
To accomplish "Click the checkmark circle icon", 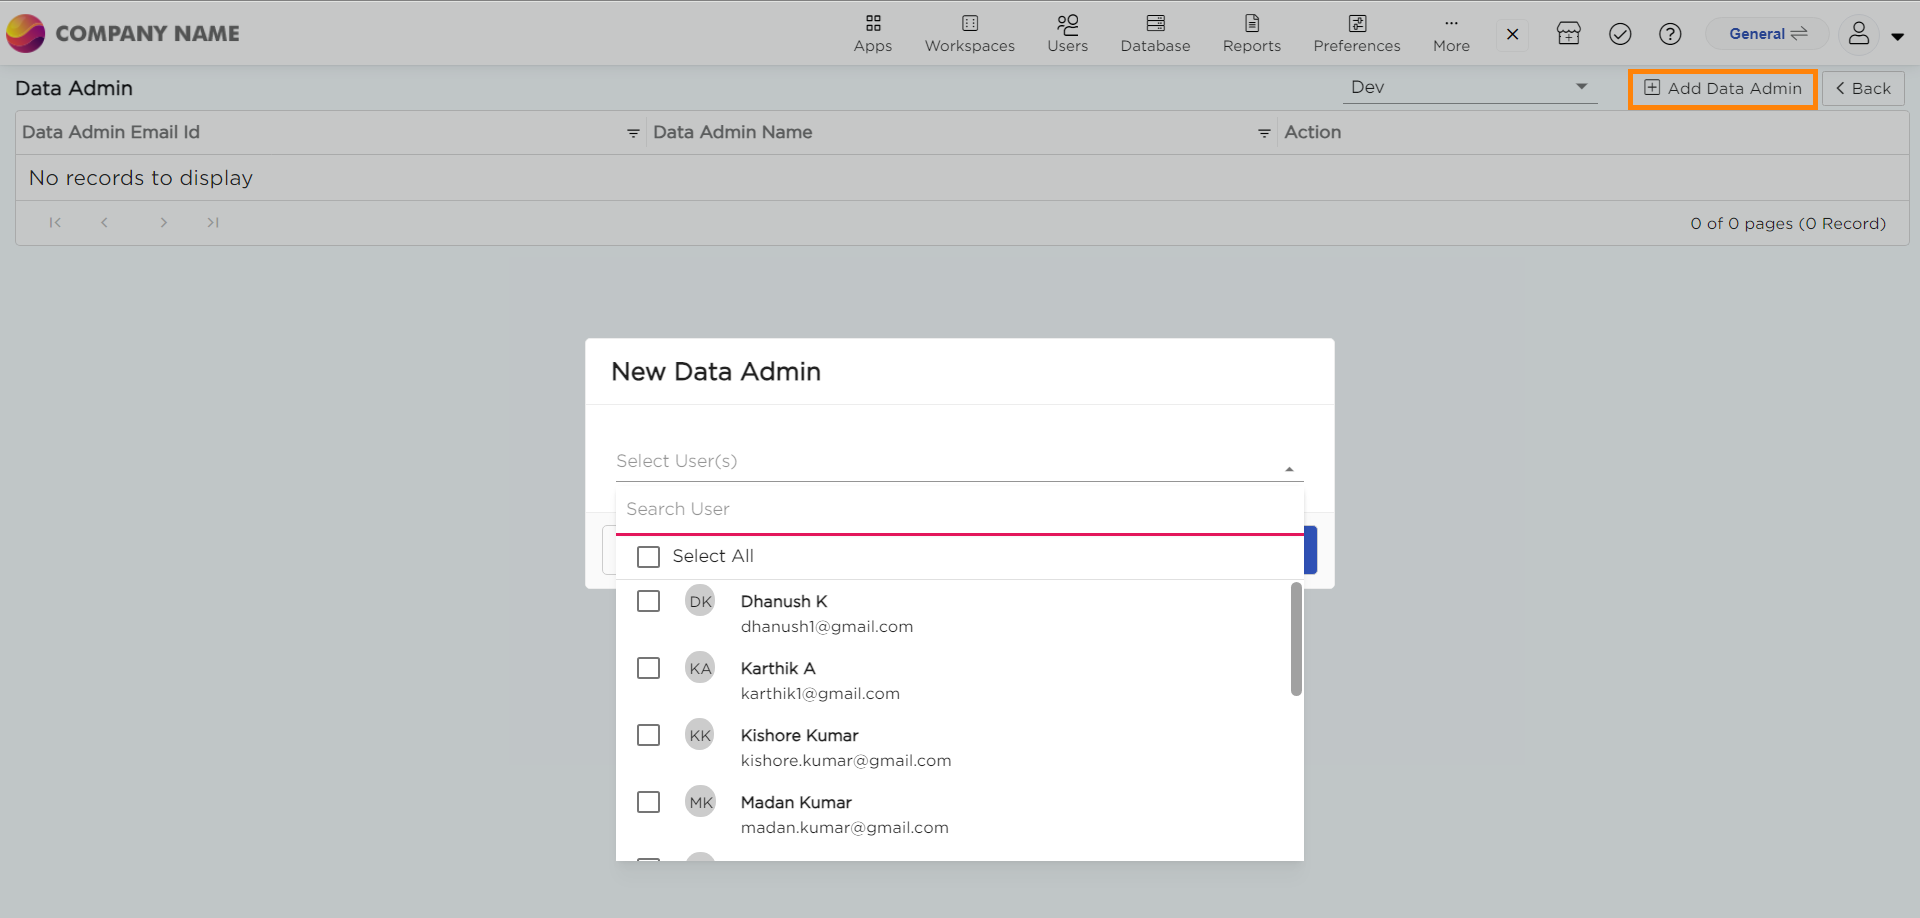I will (x=1620, y=34).
